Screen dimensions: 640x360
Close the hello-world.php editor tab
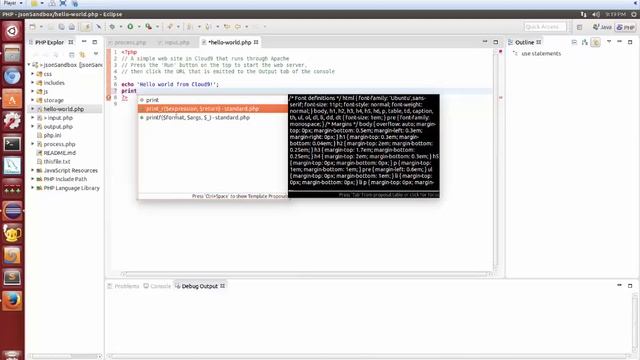coord(256,42)
